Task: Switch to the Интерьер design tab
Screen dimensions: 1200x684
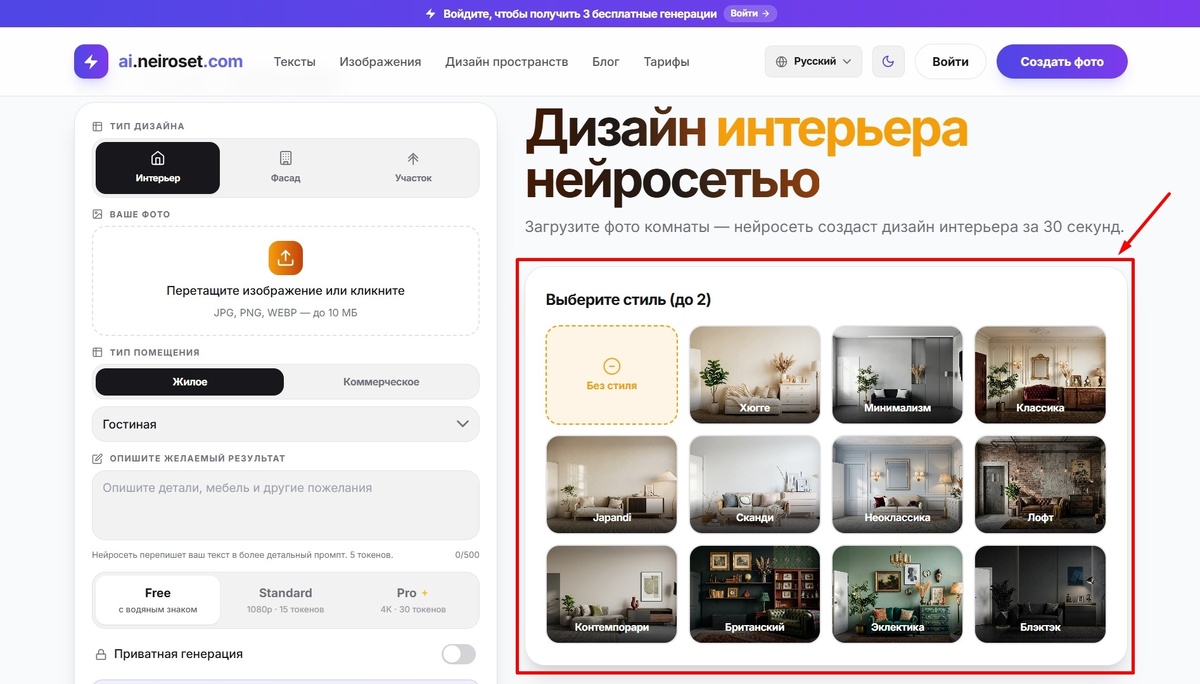Action: (158, 168)
